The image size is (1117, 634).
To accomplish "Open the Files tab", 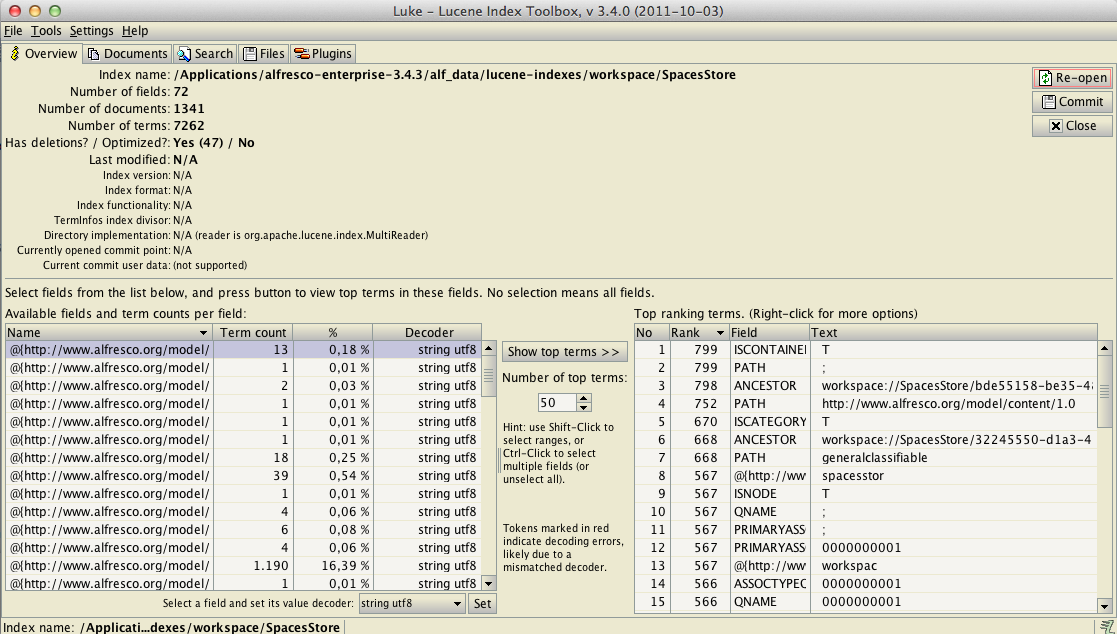I will 264,54.
